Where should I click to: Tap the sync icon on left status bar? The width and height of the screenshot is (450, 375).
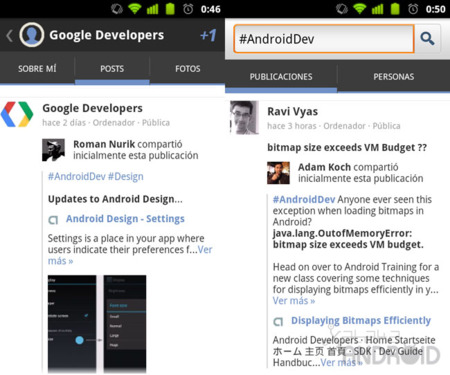[x=117, y=9]
